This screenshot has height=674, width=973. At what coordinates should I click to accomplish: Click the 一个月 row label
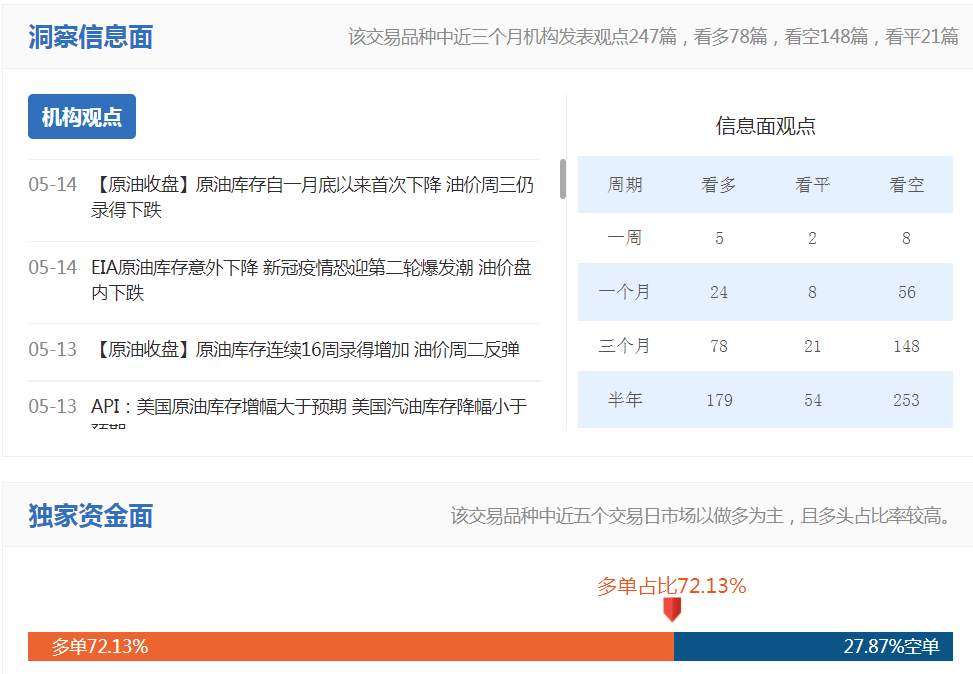625,292
